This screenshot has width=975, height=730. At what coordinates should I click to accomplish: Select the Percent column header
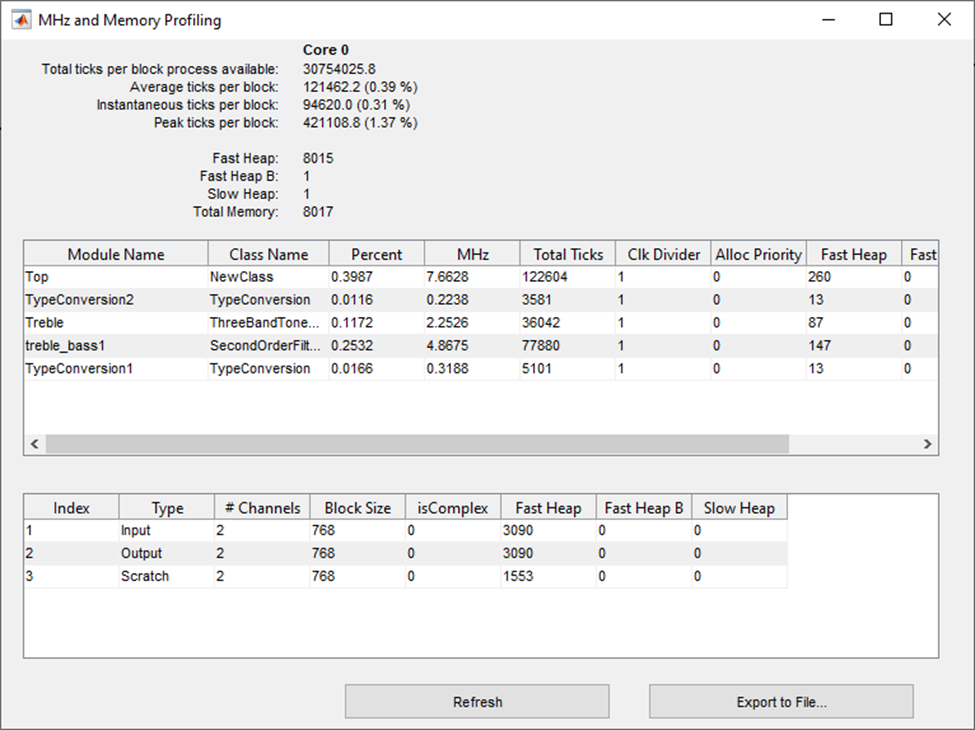point(376,254)
